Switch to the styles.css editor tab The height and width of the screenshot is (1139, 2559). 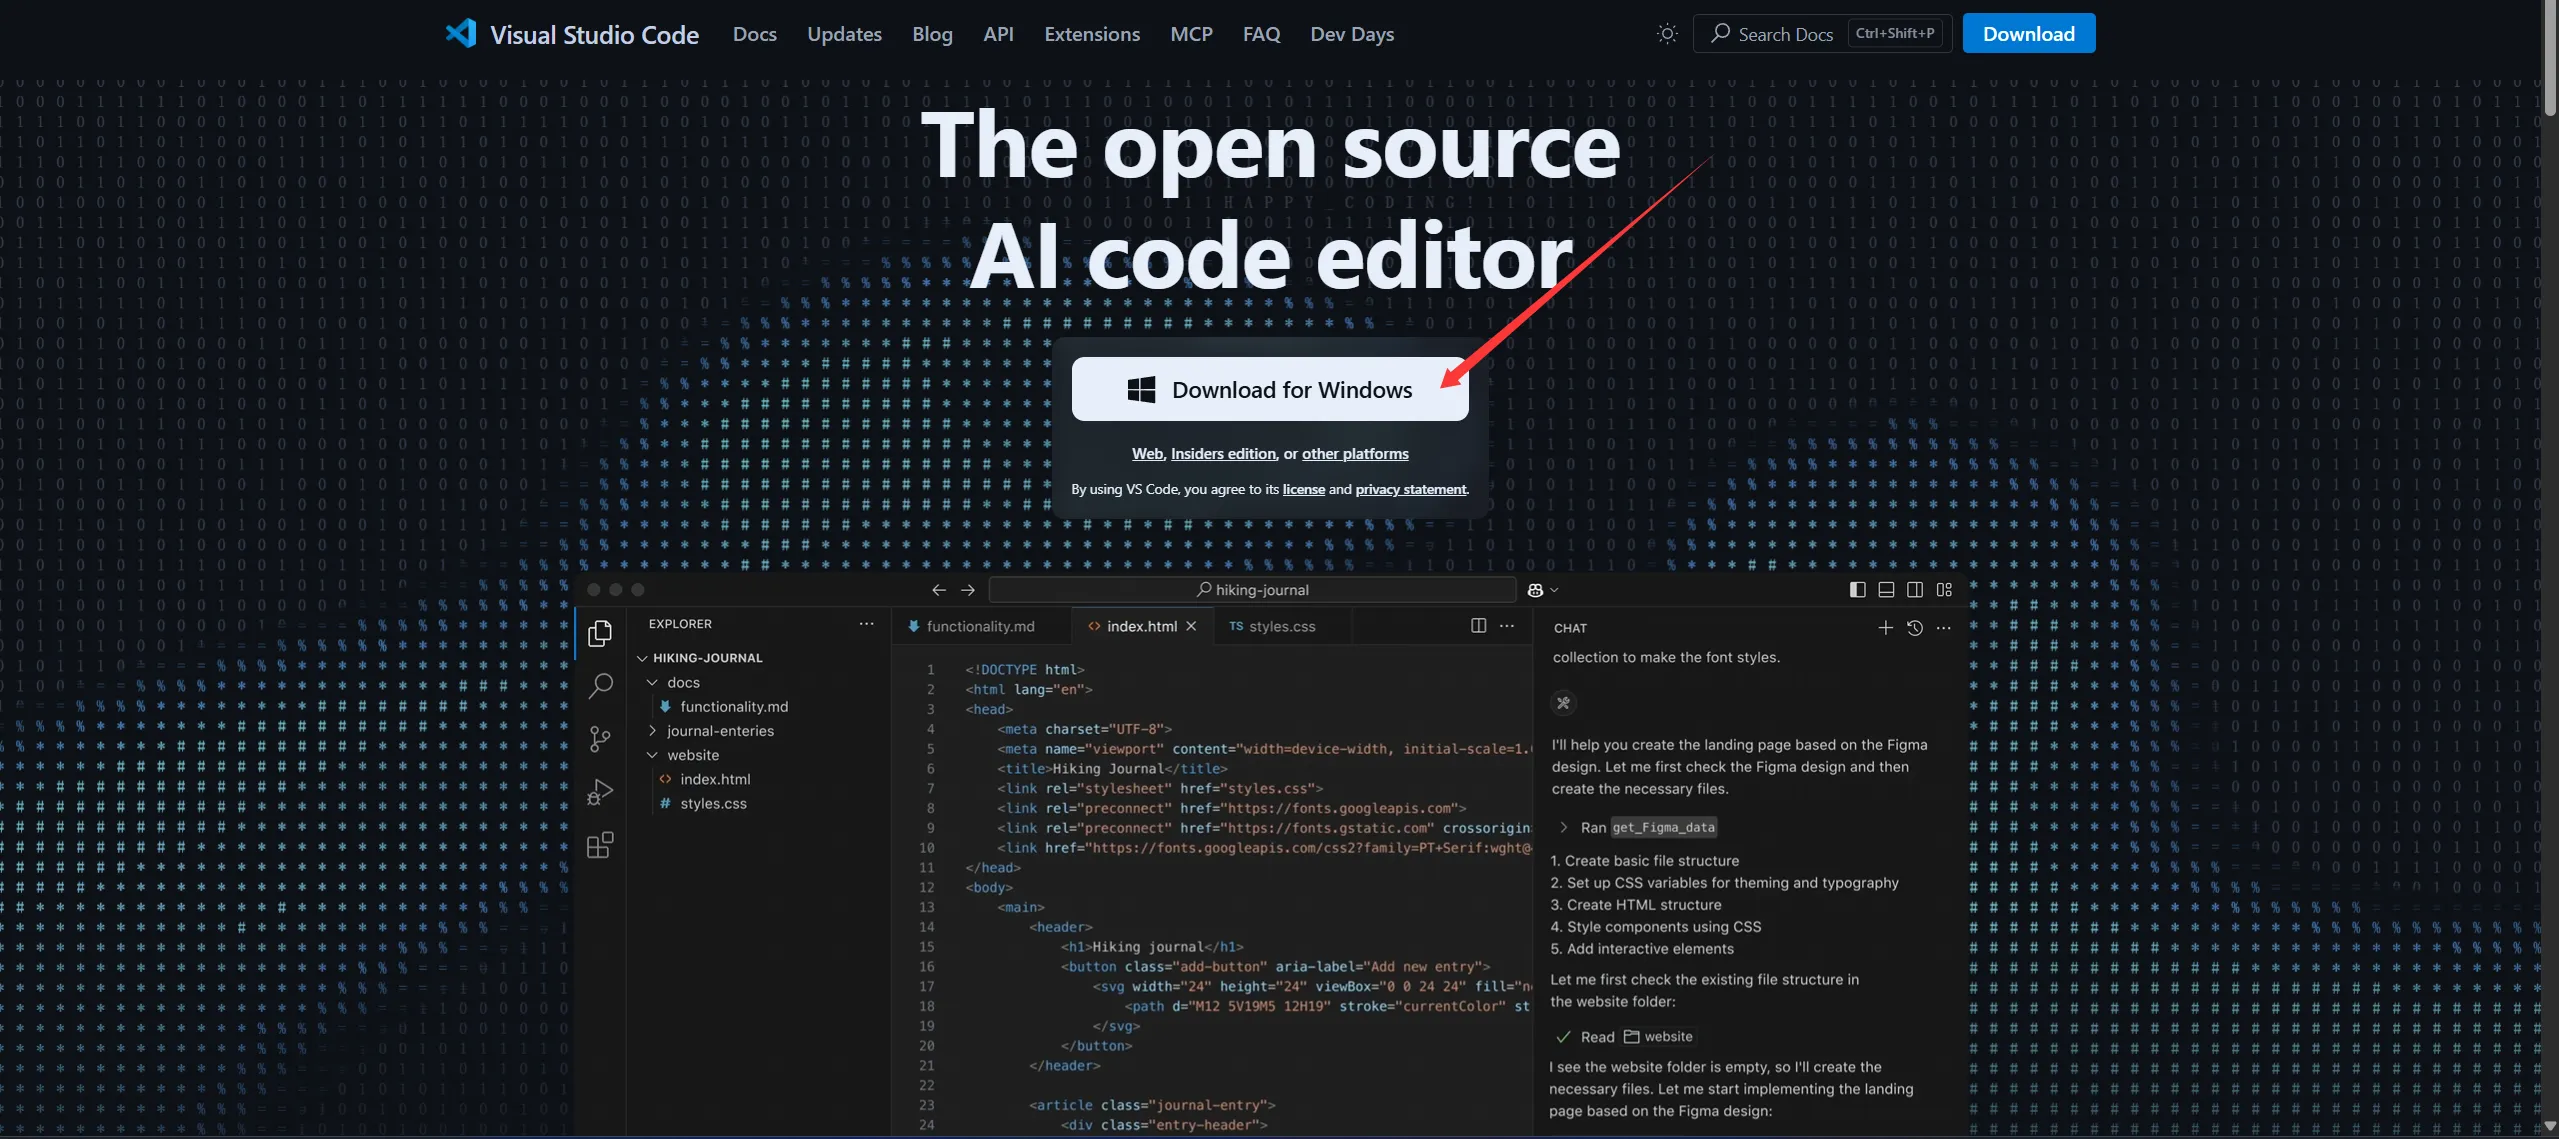click(1281, 626)
